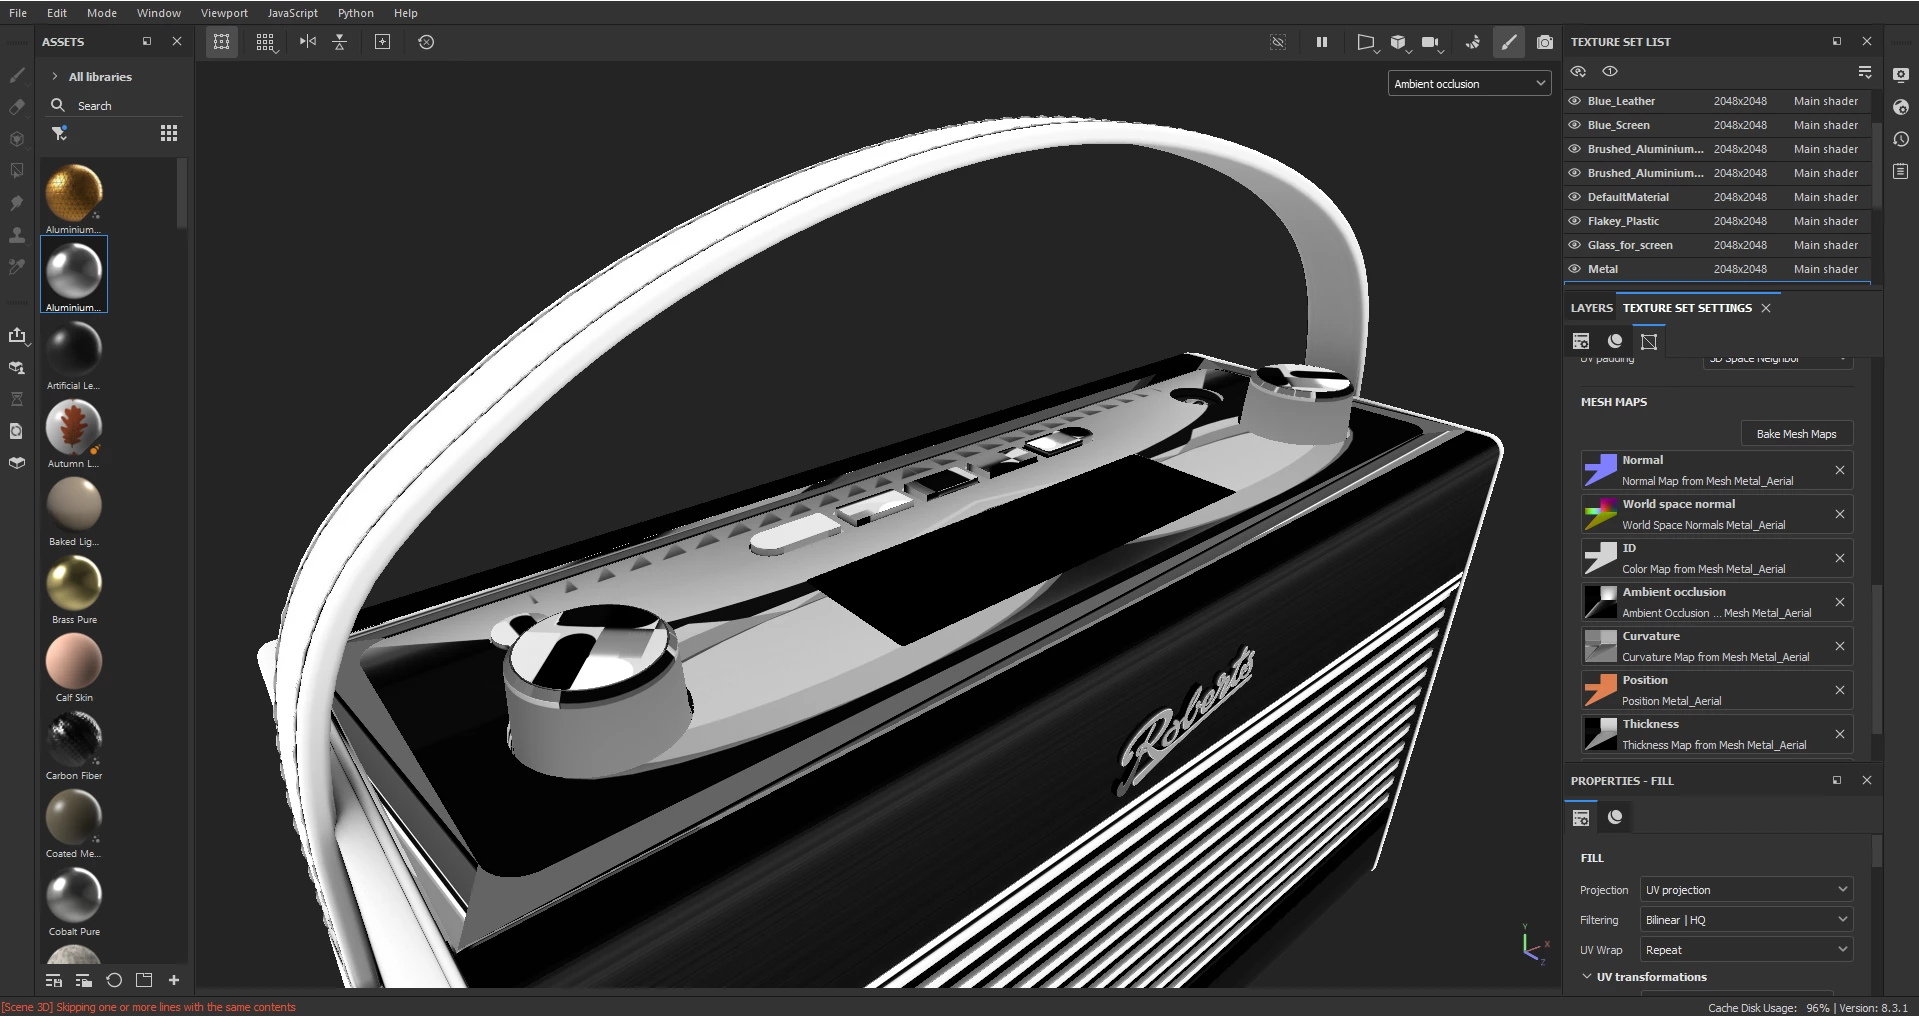The height and width of the screenshot is (1016, 1919).
Task: Click the vertical align symmetry icon
Action: click(x=340, y=42)
